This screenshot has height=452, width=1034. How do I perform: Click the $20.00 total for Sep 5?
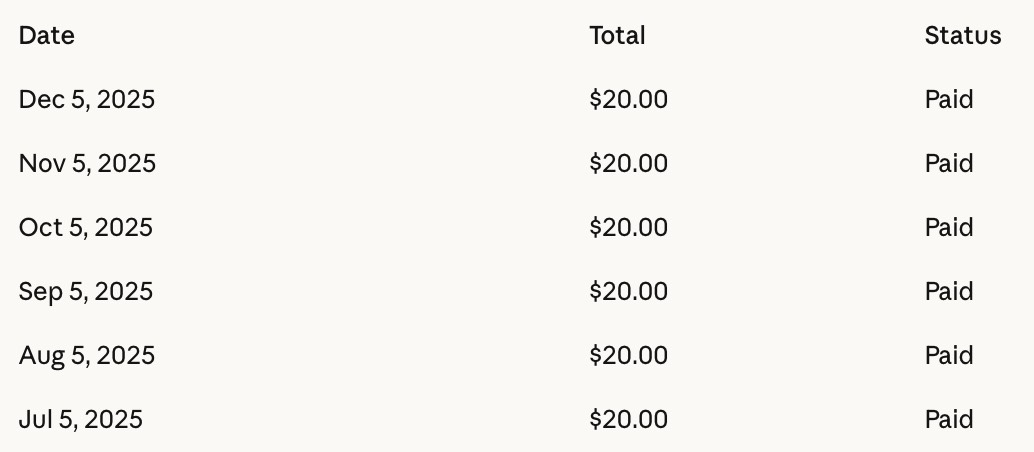point(628,292)
